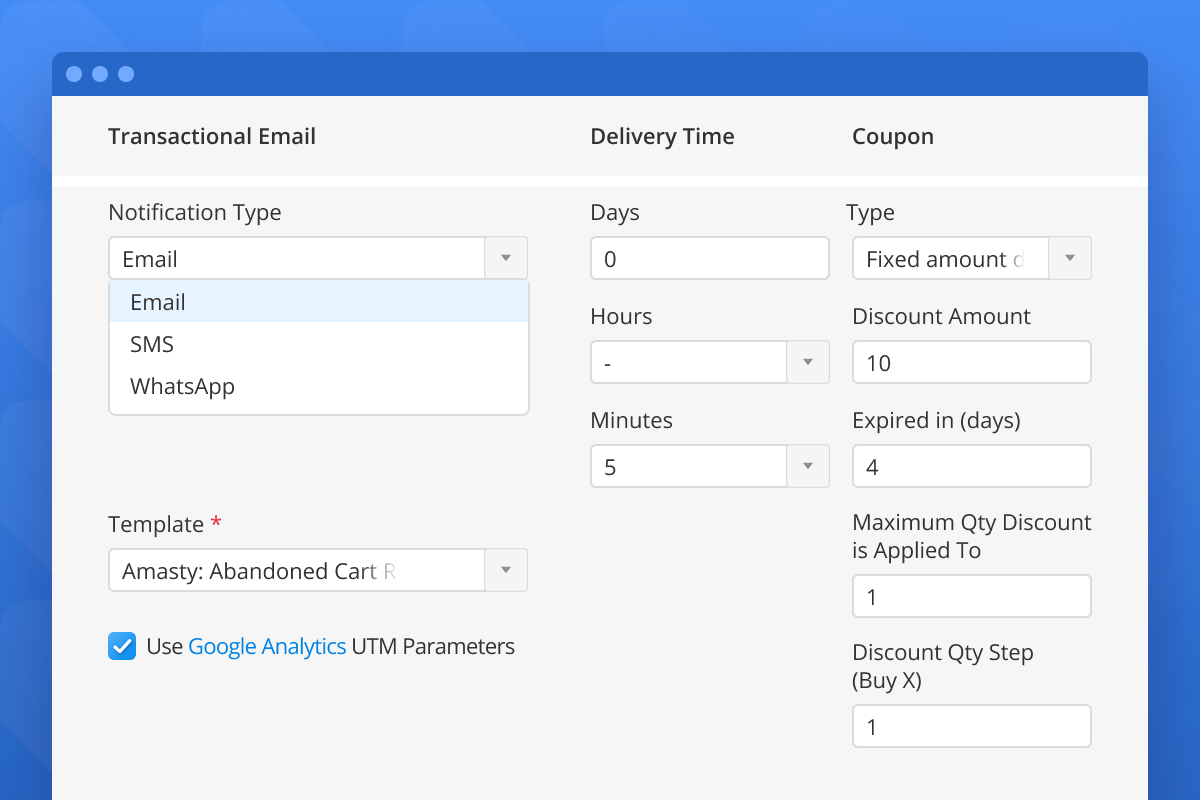Click the Maximum Qty Discount field

[971, 596]
